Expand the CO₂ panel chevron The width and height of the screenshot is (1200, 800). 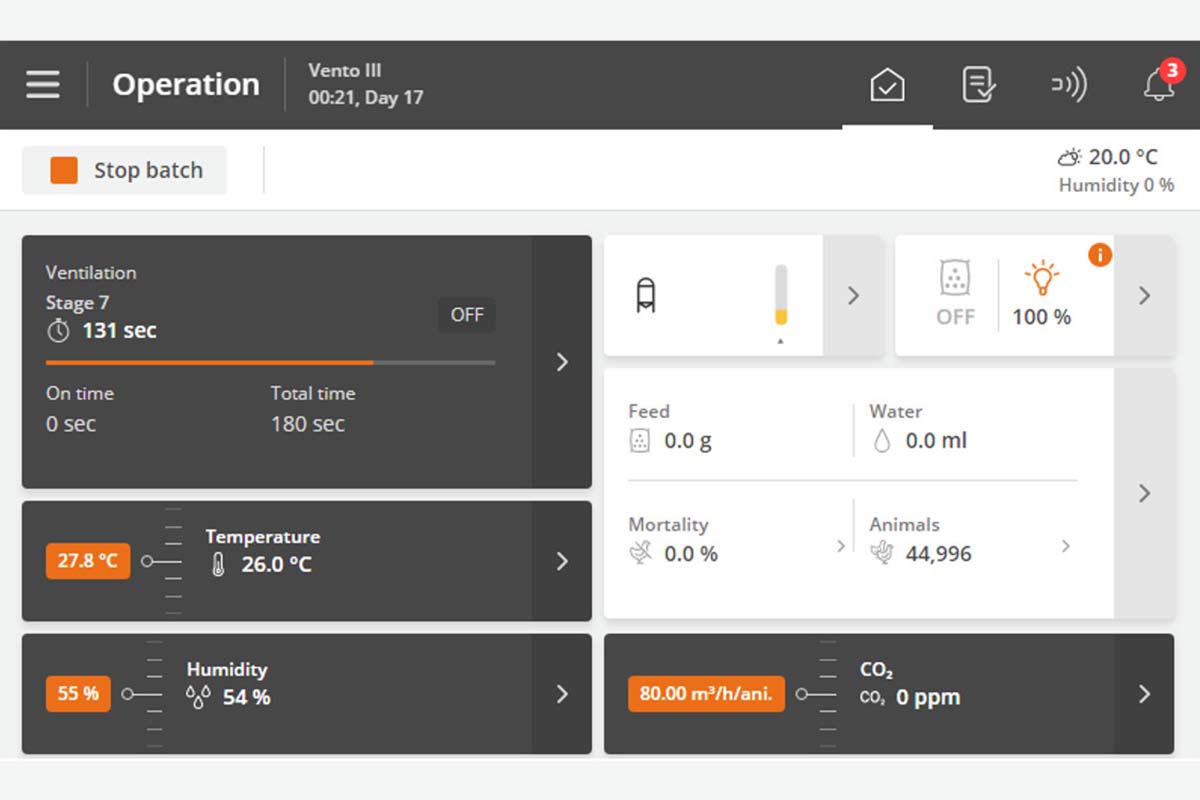pyautogui.click(x=1144, y=694)
